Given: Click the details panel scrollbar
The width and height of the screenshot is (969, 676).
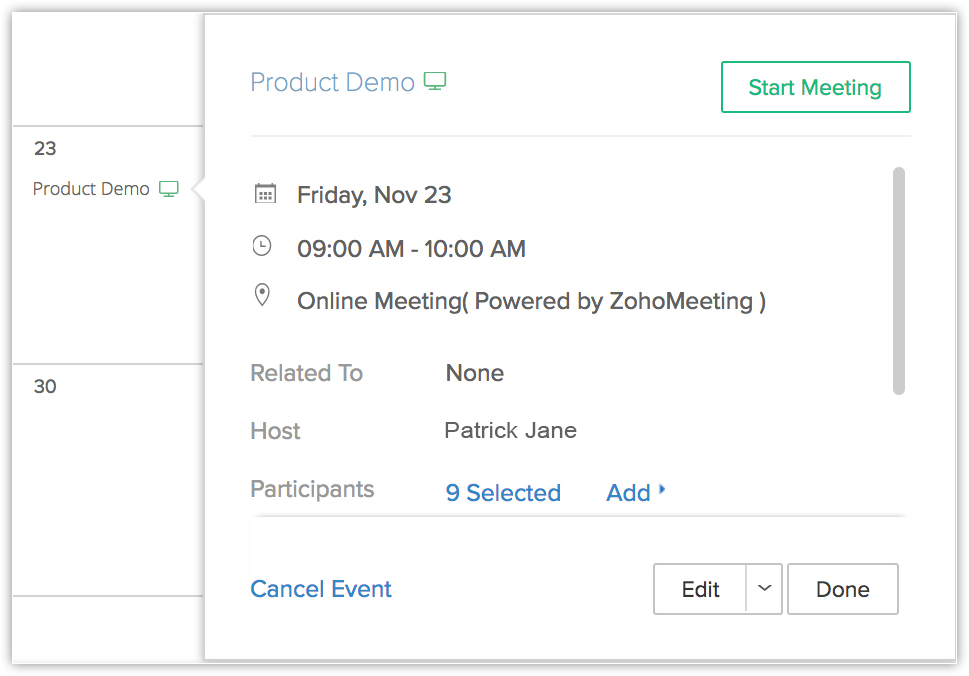Looking at the screenshot, I should tap(898, 280).
